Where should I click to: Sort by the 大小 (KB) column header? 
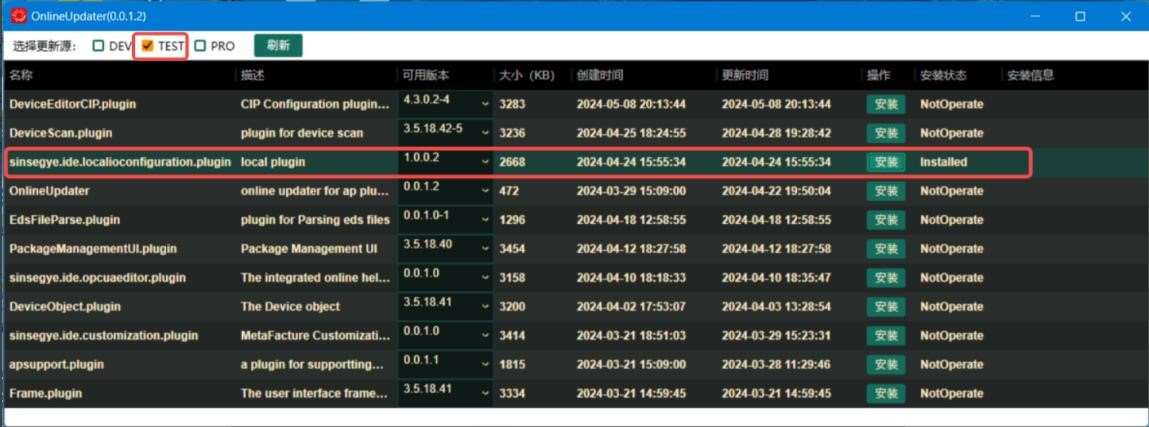tap(526, 75)
